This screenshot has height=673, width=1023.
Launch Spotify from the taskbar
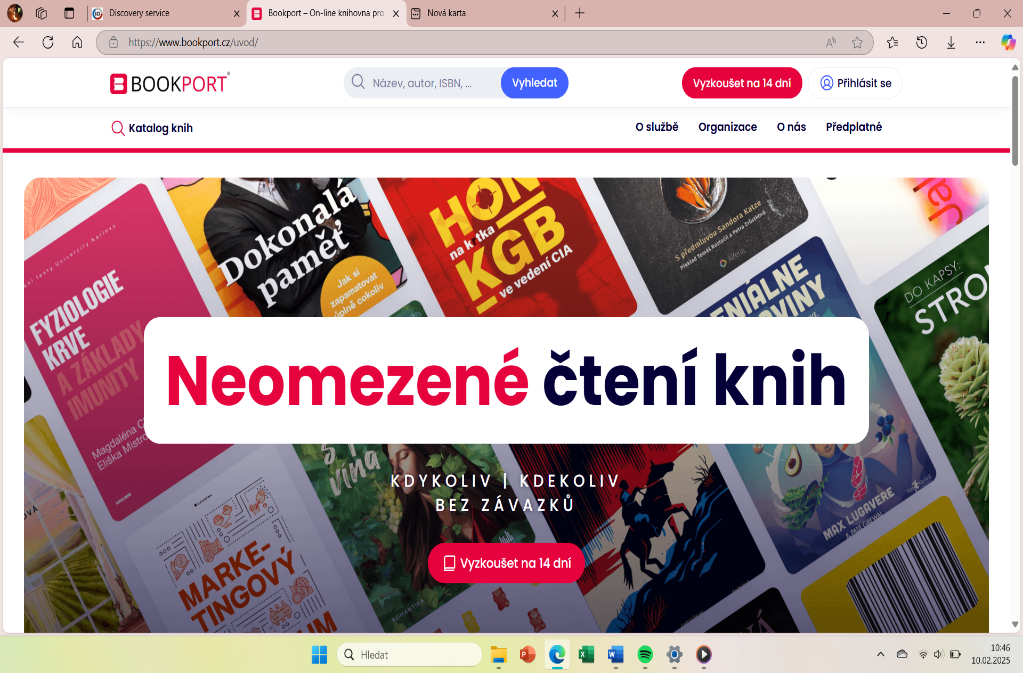tap(645, 654)
